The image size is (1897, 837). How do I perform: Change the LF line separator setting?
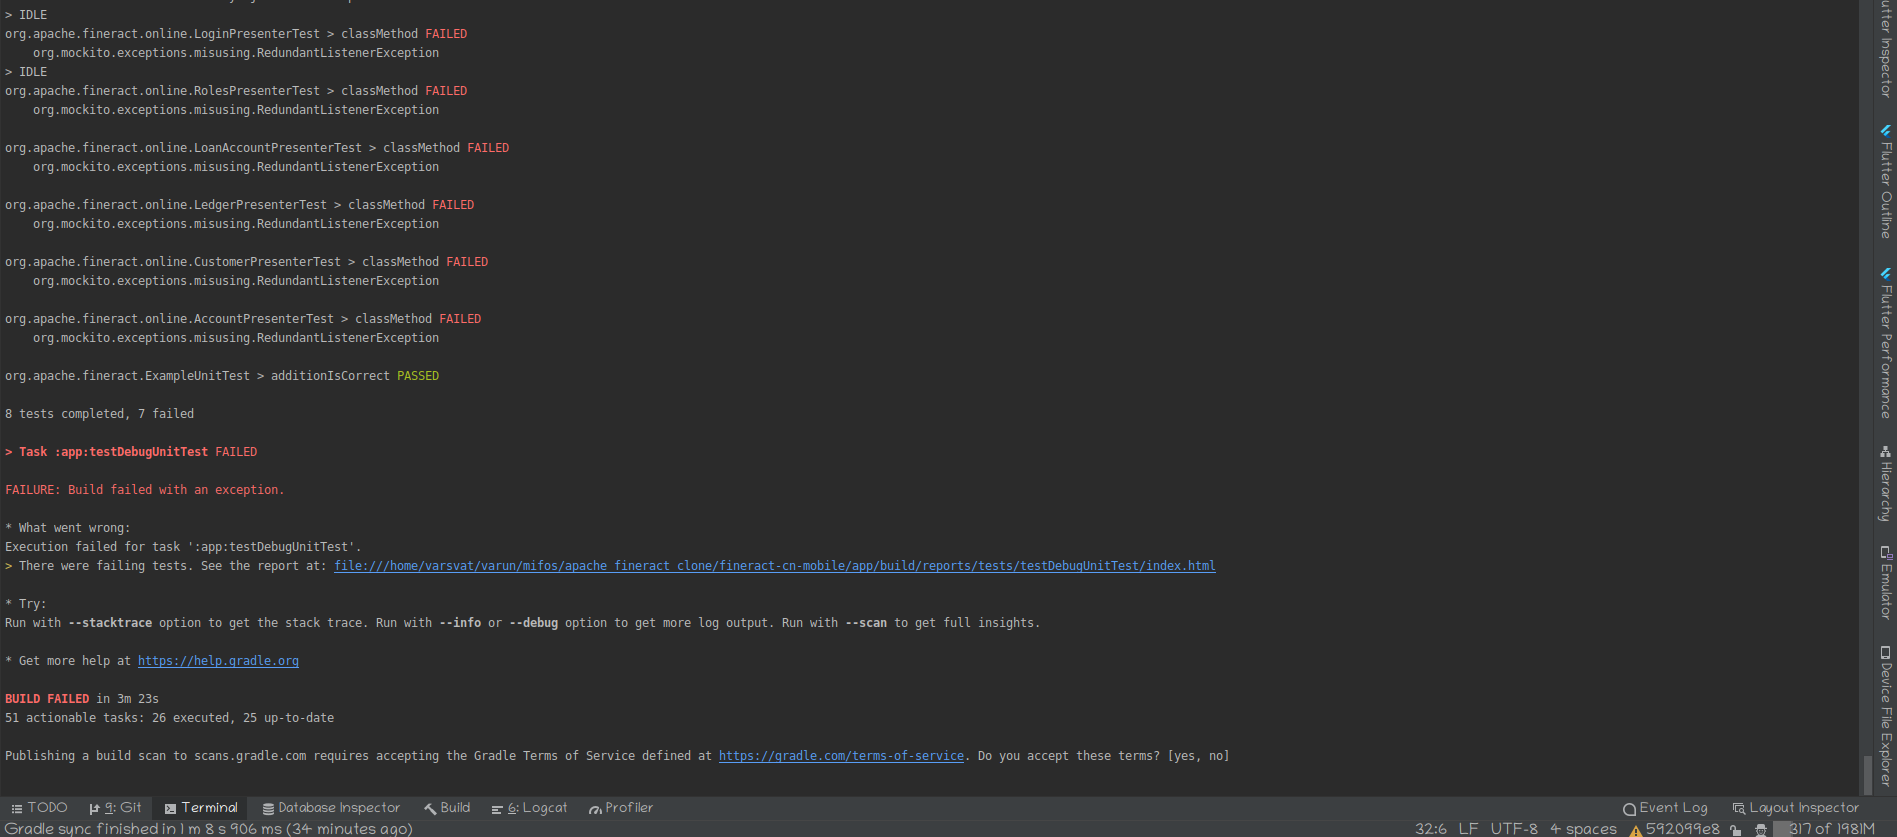pyautogui.click(x=1468, y=829)
